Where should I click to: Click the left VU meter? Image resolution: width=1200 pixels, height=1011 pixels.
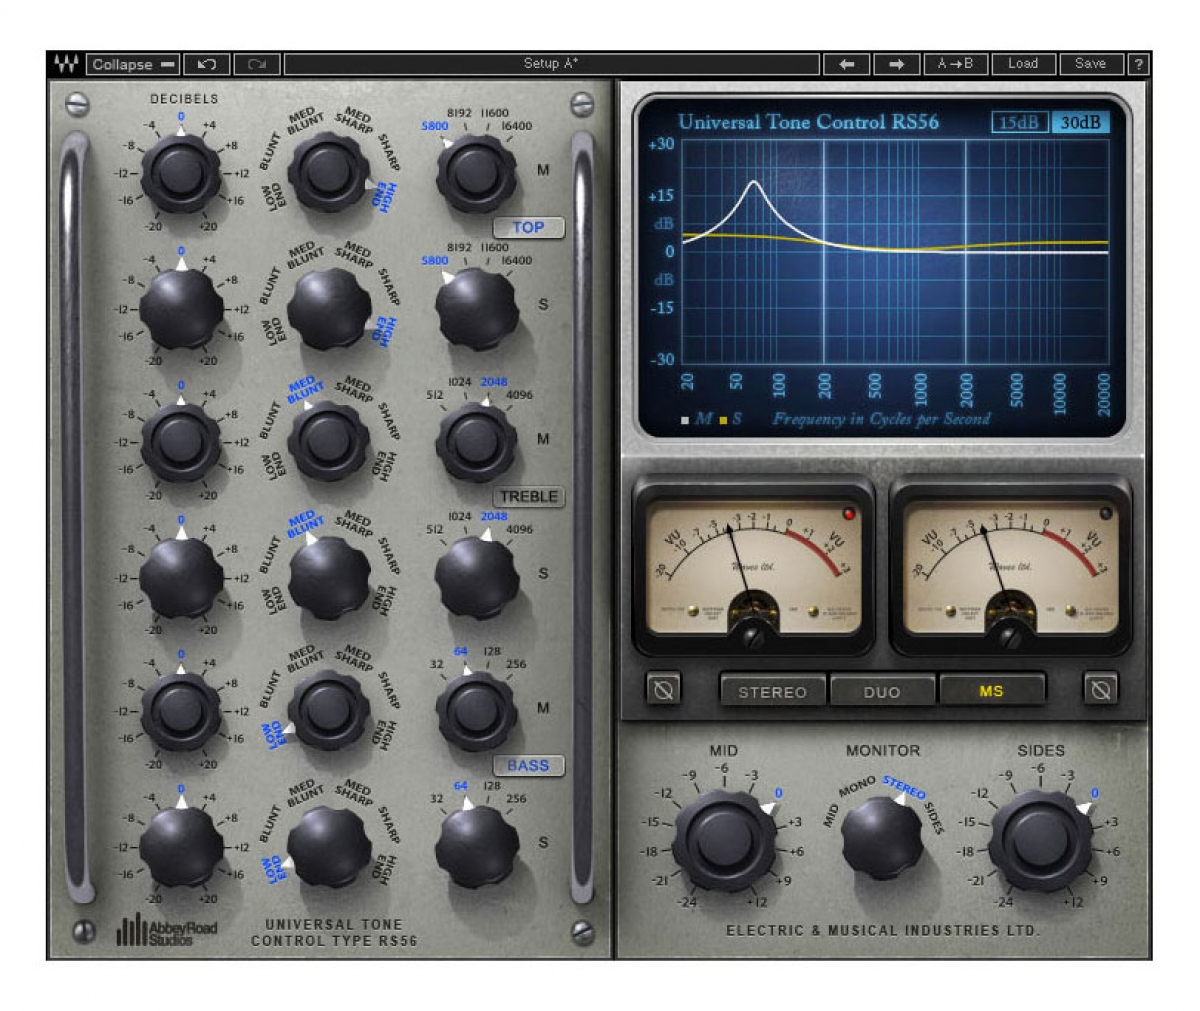click(x=754, y=566)
